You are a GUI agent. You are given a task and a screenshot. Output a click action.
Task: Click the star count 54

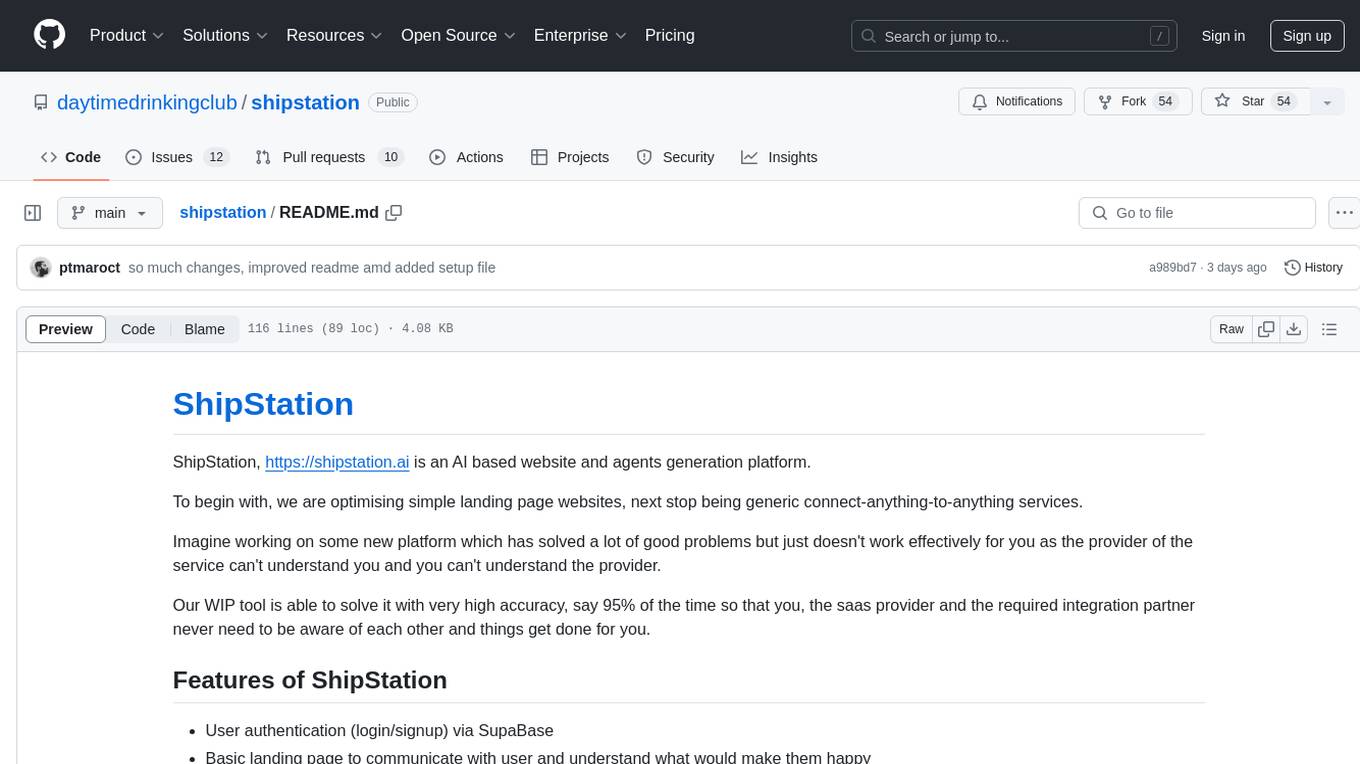pyautogui.click(x=1285, y=102)
